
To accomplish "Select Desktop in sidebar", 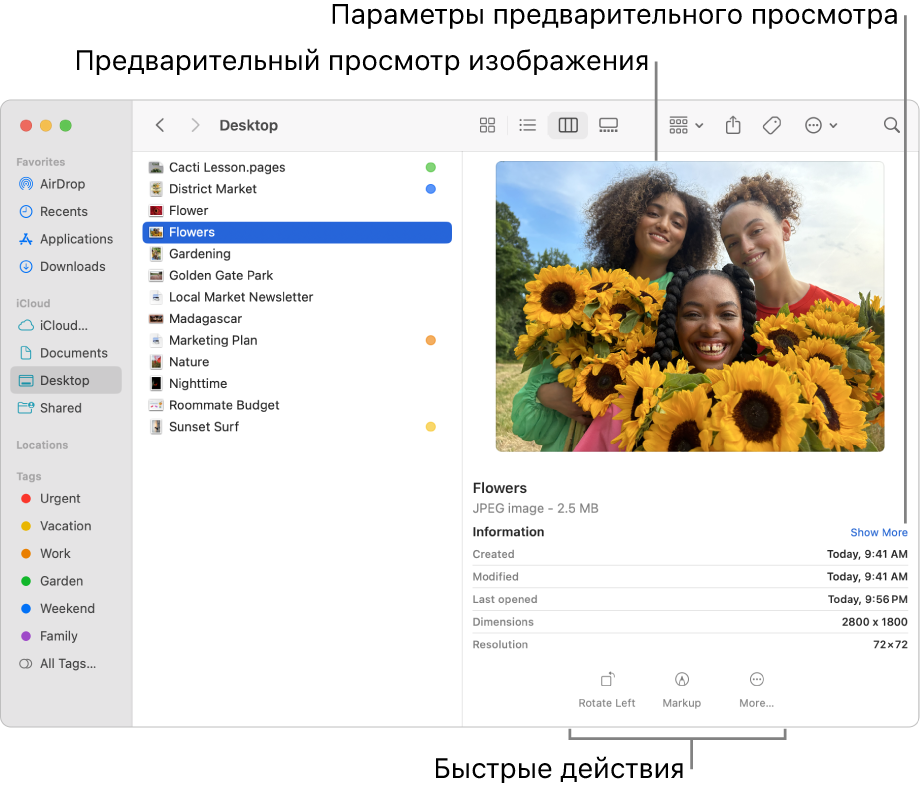I will coord(66,380).
